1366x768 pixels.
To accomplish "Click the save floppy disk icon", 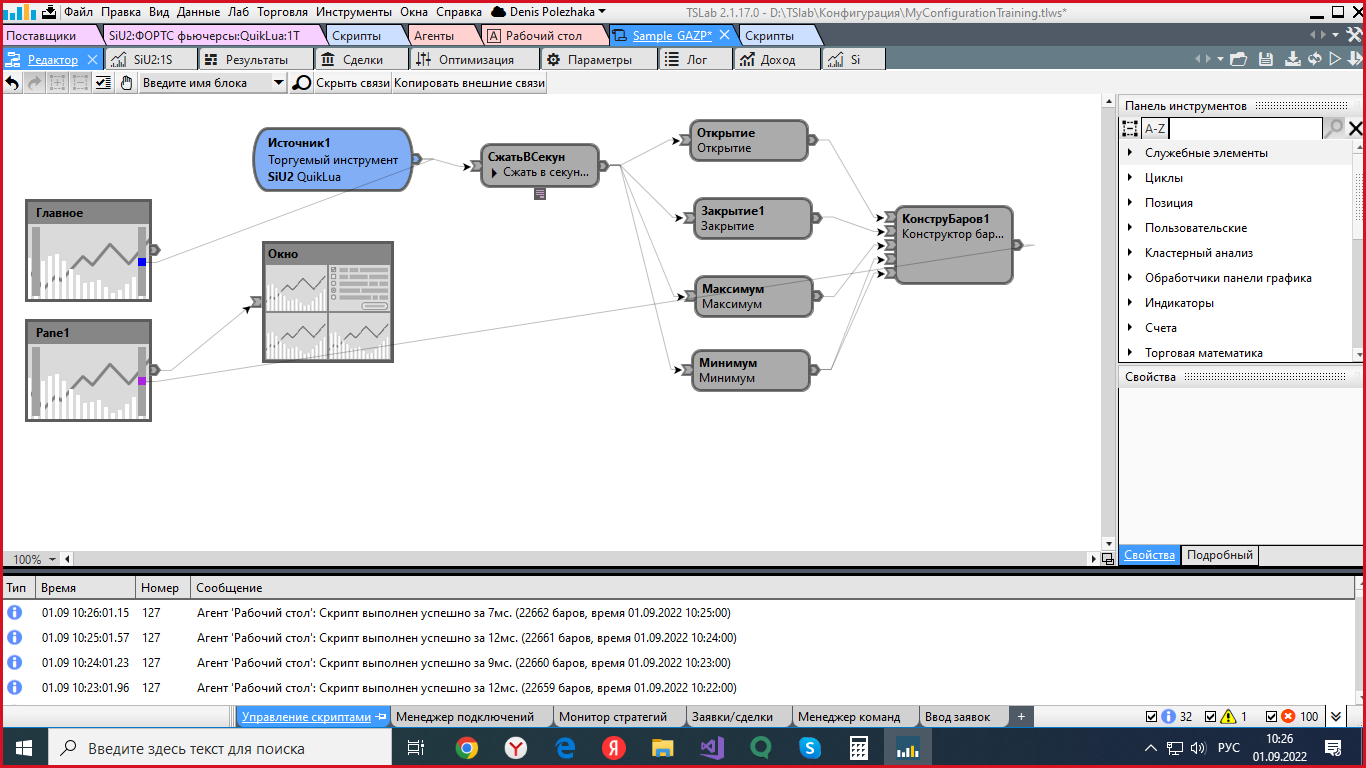I will (1265, 60).
